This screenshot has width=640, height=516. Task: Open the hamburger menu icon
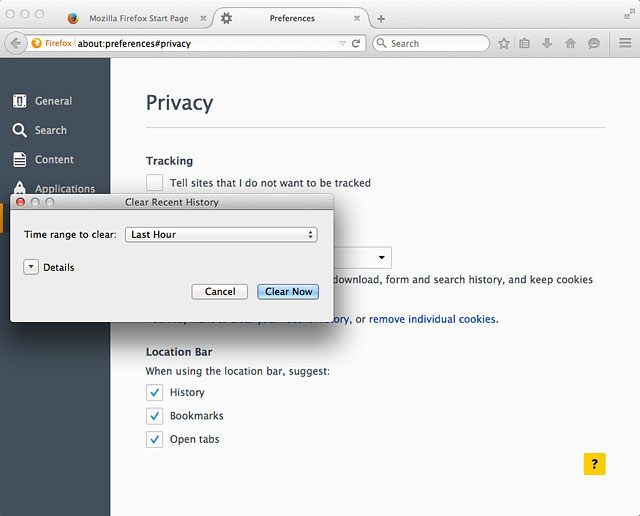pyautogui.click(x=625, y=42)
